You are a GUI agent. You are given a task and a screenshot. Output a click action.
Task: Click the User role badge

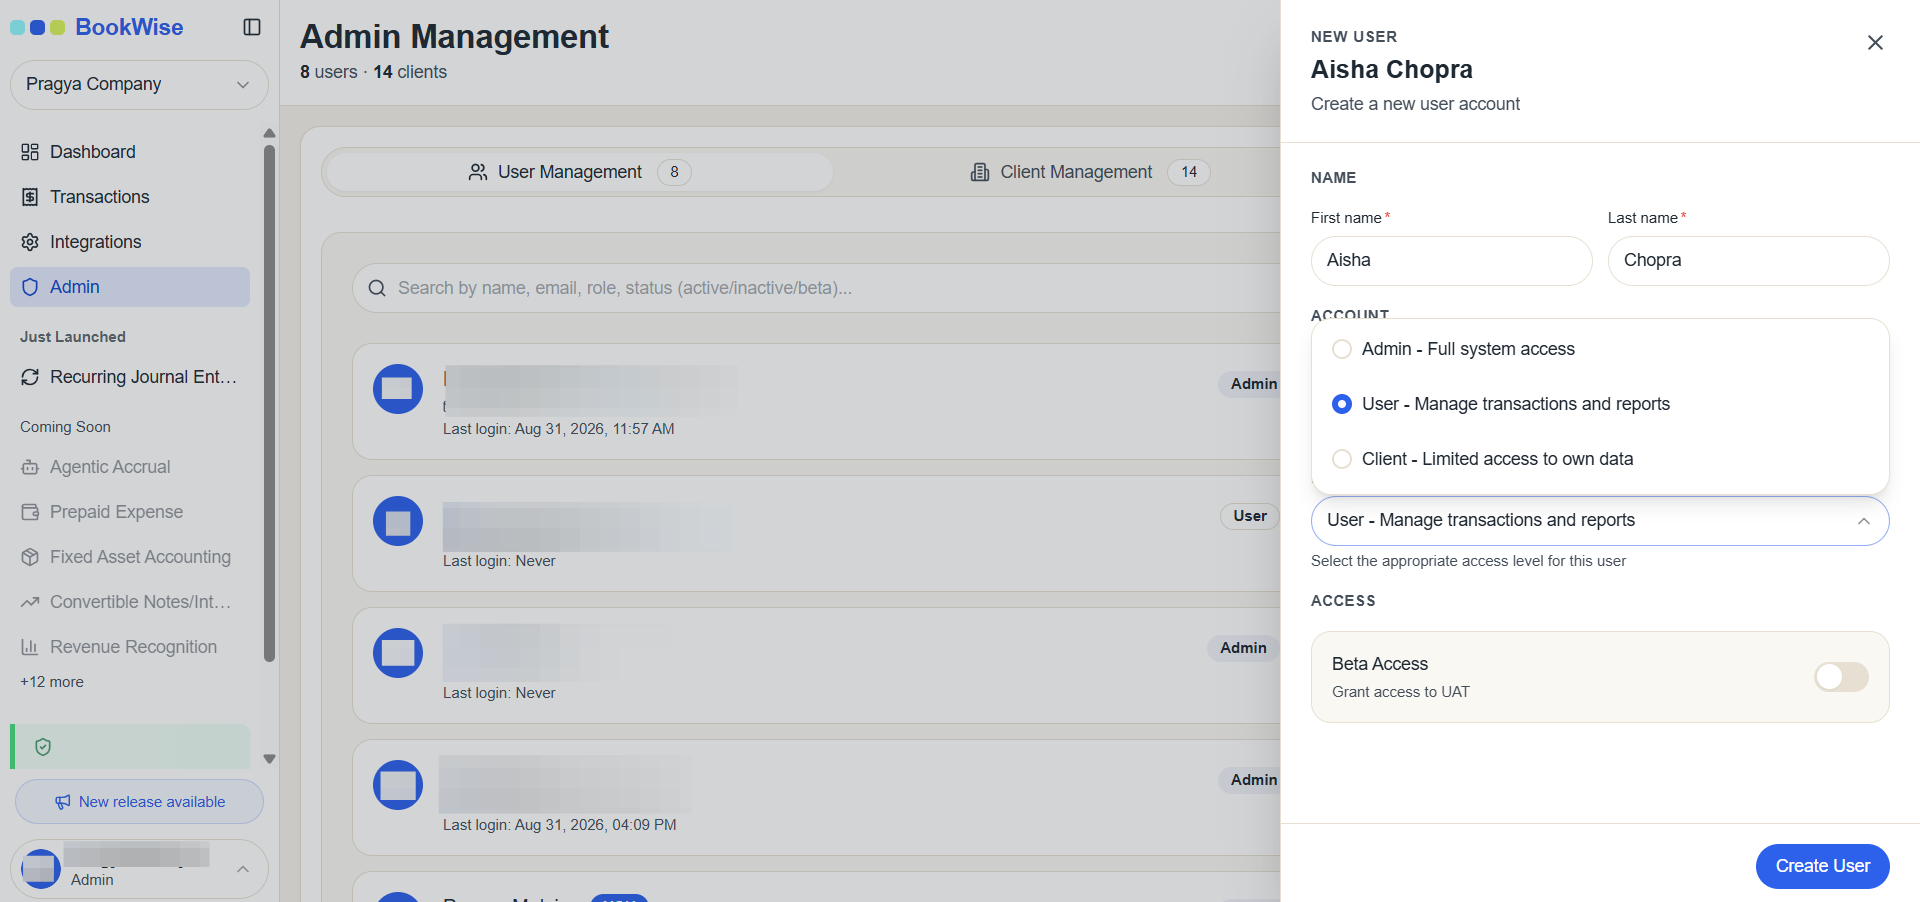click(1250, 516)
